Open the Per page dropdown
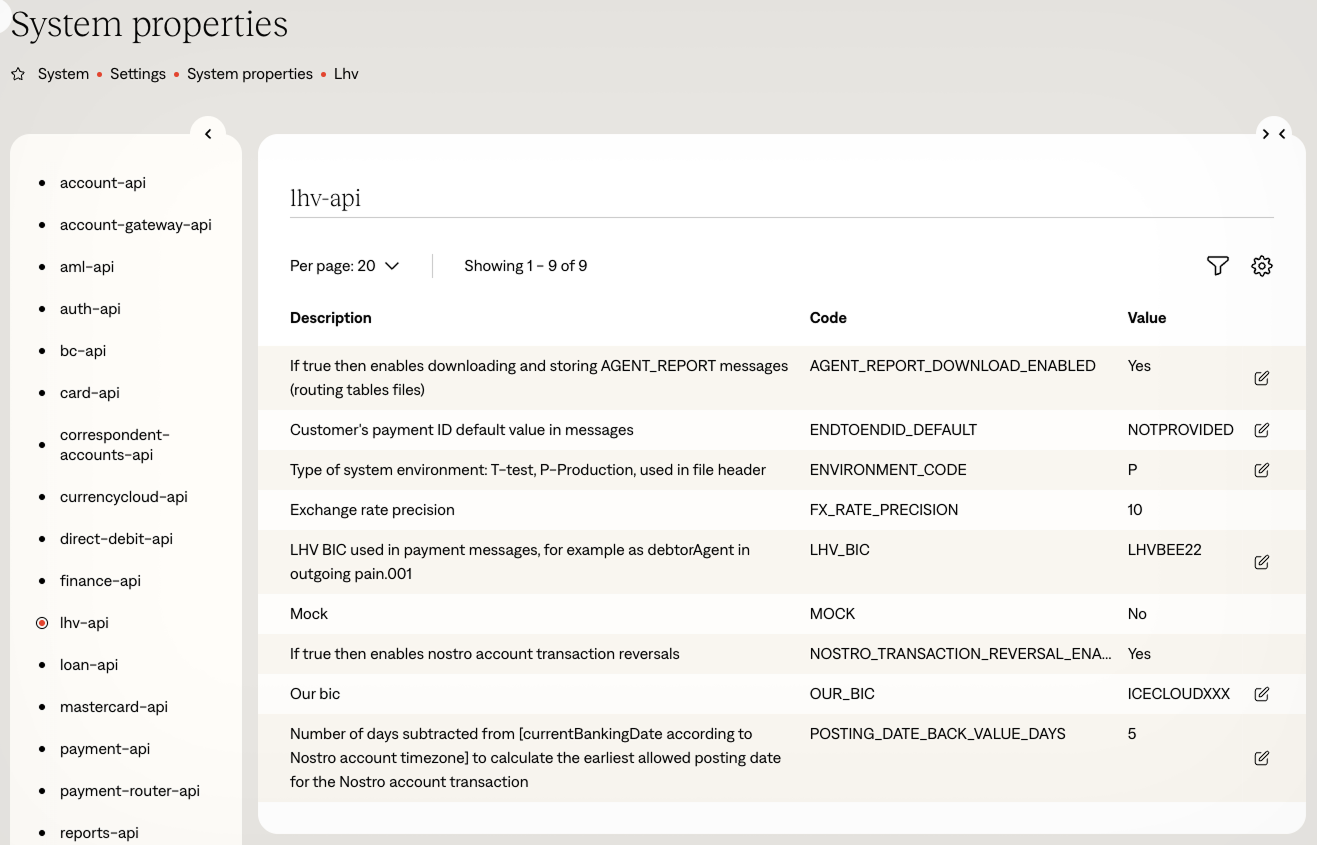The height and width of the screenshot is (845, 1317). pos(344,266)
